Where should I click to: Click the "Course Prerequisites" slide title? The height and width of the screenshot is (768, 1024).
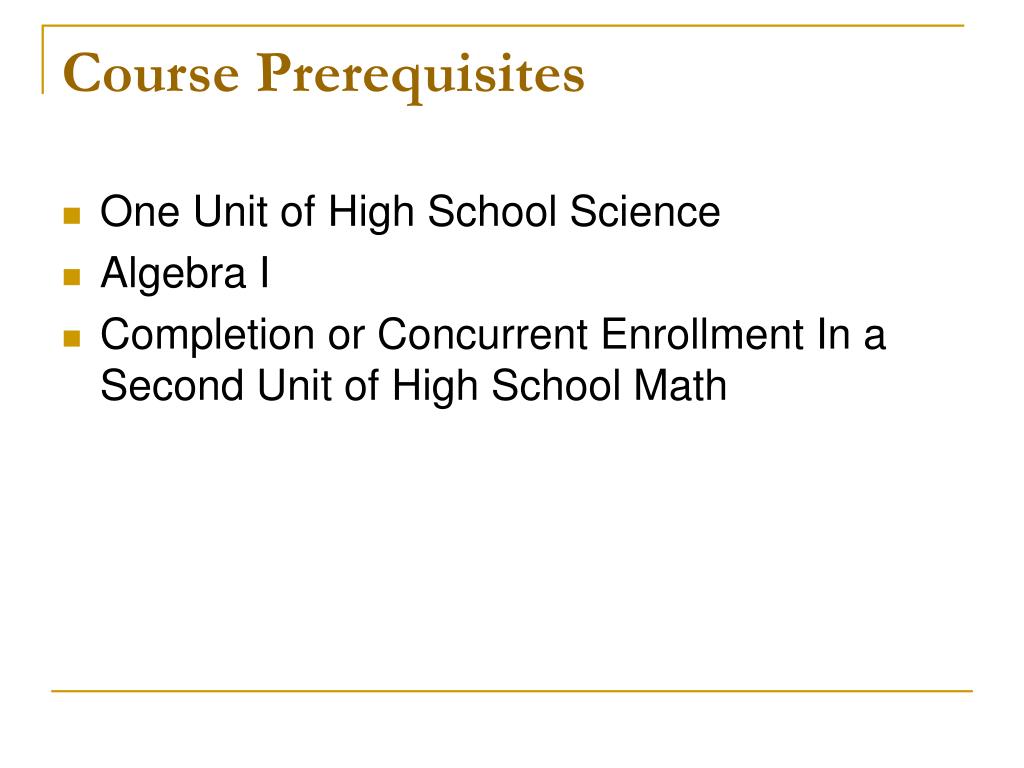pos(323,76)
